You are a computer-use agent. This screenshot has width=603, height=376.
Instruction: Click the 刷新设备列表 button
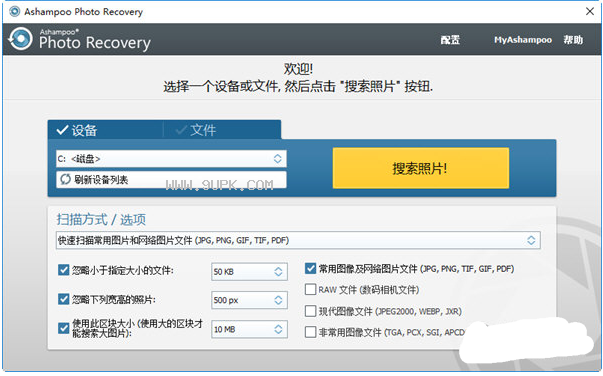click(x=171, y=179)
